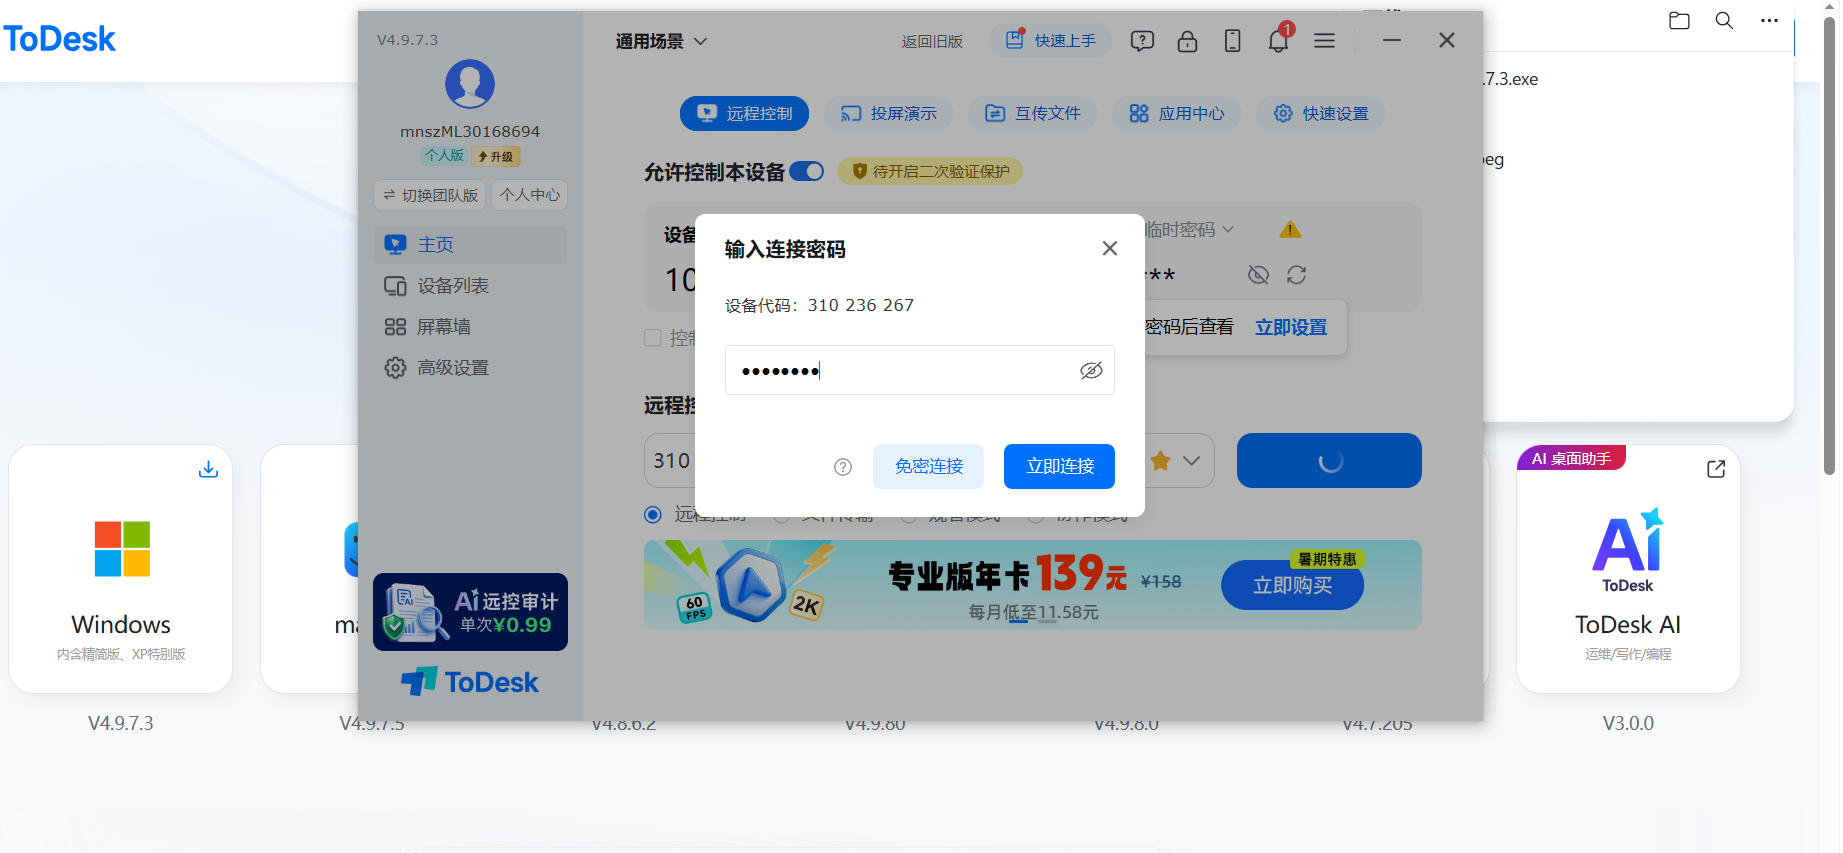The width and height of the screenshot is (1843, 853).
Task: Click the browser page vertical scrollbar
Action: coord(1829,245)
